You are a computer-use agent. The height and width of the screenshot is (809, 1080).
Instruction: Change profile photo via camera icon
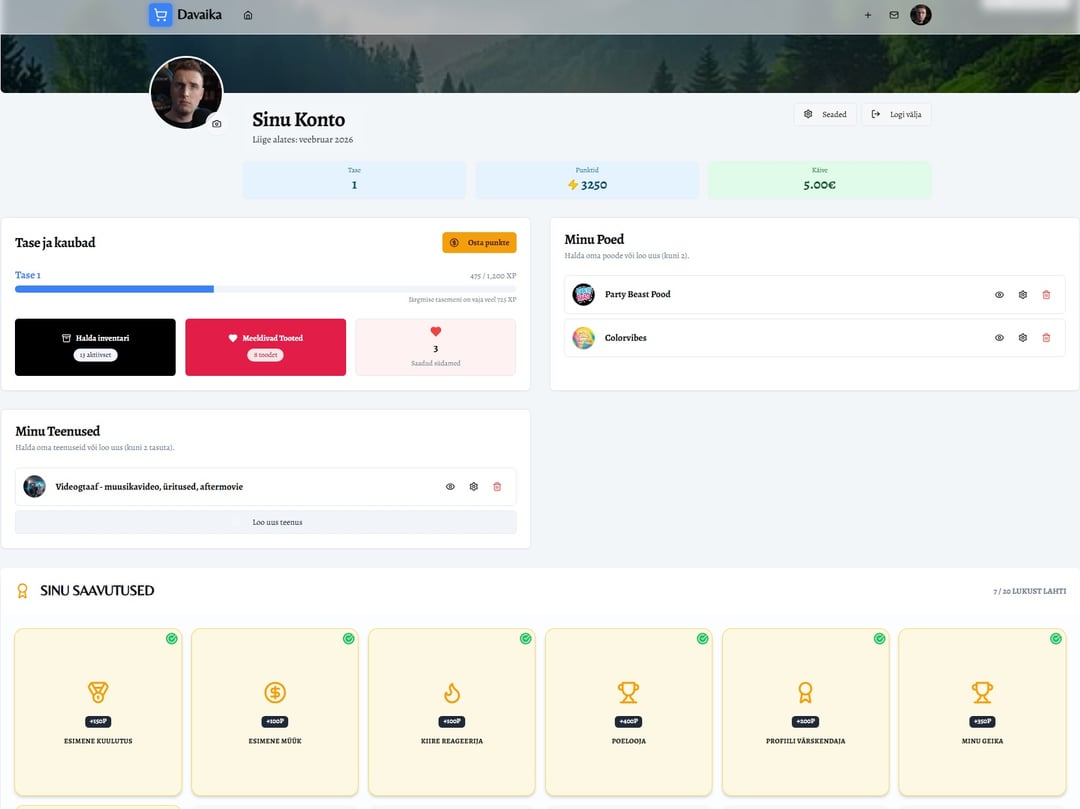tap(217, 124)
